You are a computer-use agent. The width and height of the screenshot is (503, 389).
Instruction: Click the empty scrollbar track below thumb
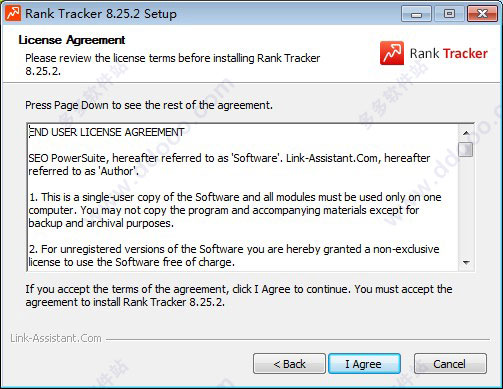tap(466, 206)
